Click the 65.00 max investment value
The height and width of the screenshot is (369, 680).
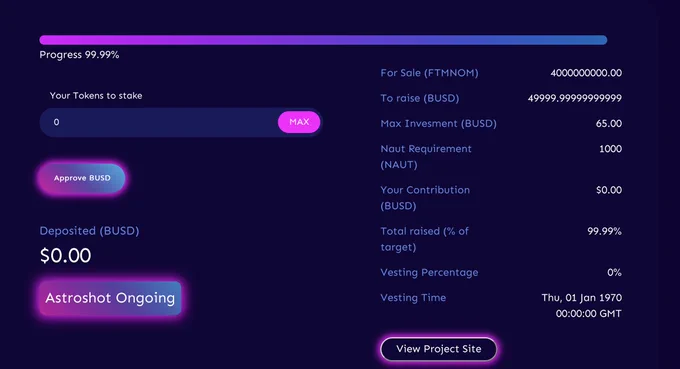[609, 124]
